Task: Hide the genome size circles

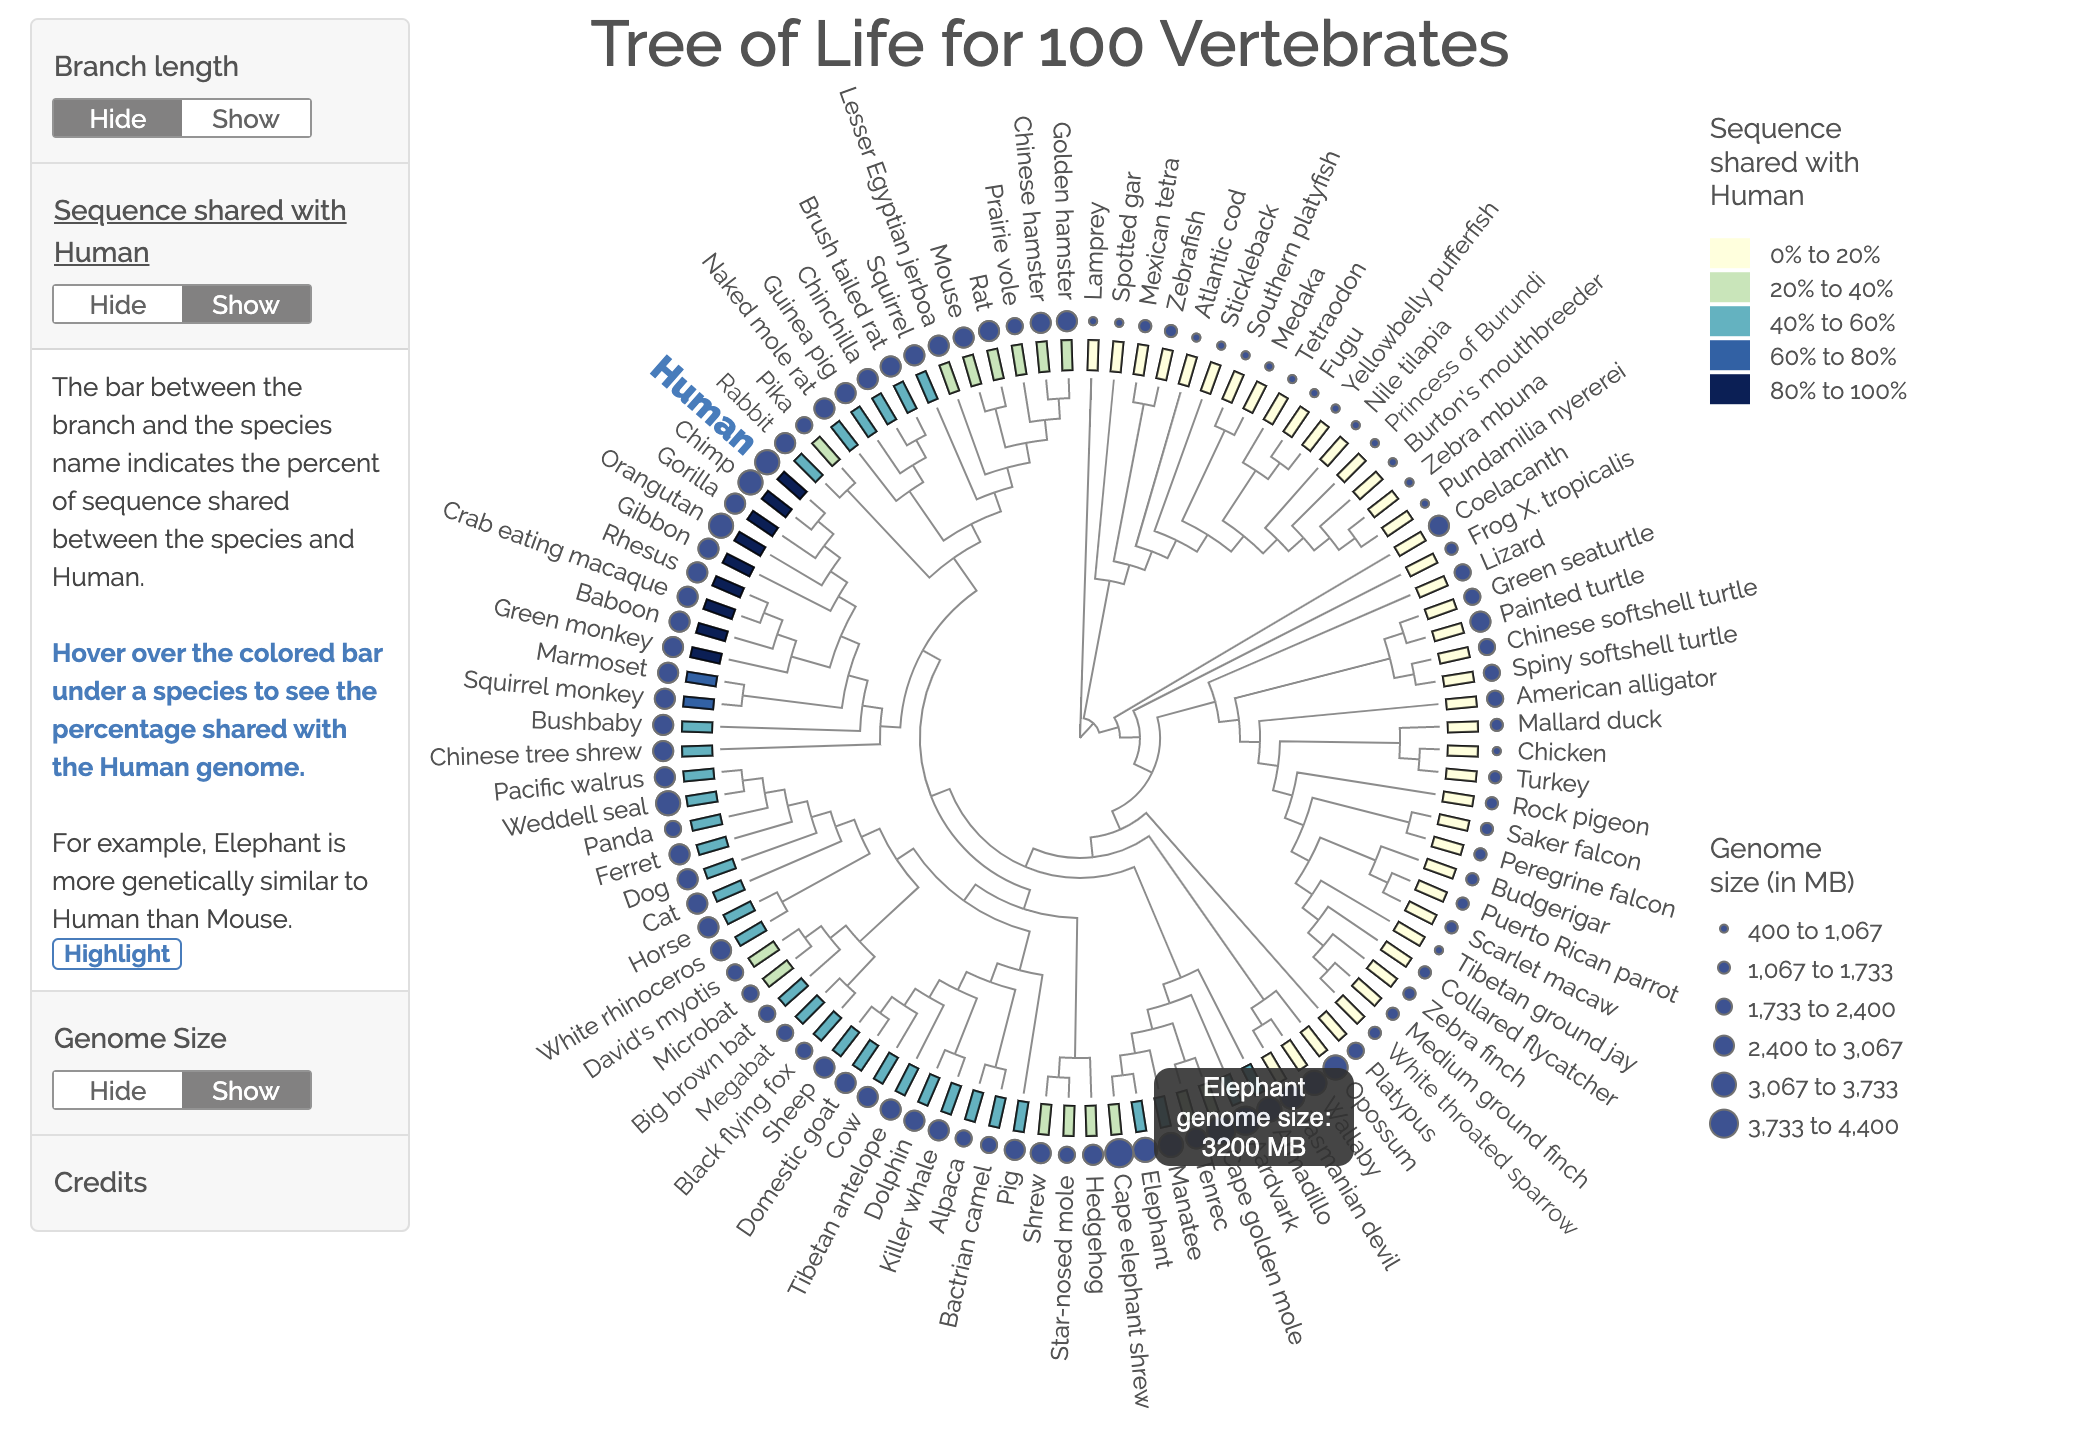Action: [x=118, y=1091]
